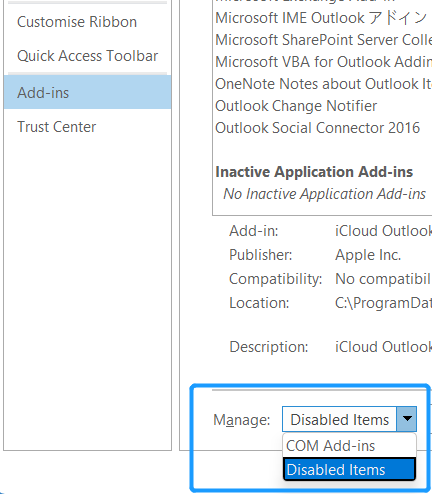432x494 pixels.
Task: Choose COM Add-ins from Manage list
Action: tap(349, 446)
